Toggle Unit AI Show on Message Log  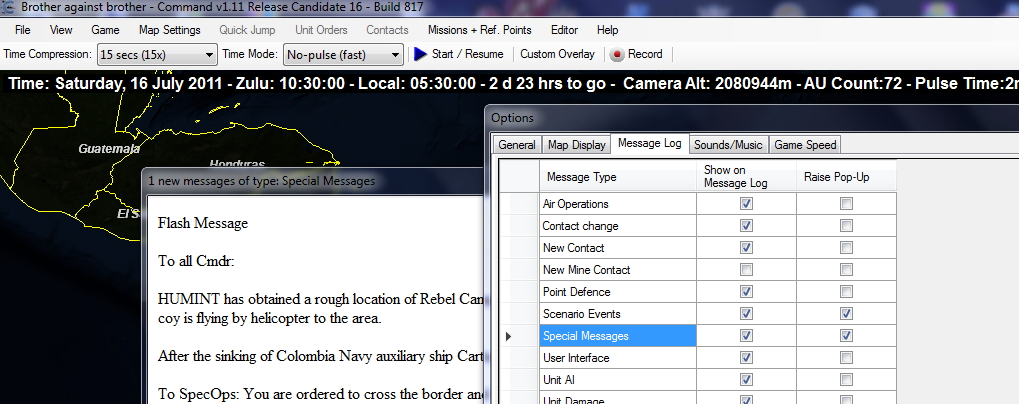746,380
